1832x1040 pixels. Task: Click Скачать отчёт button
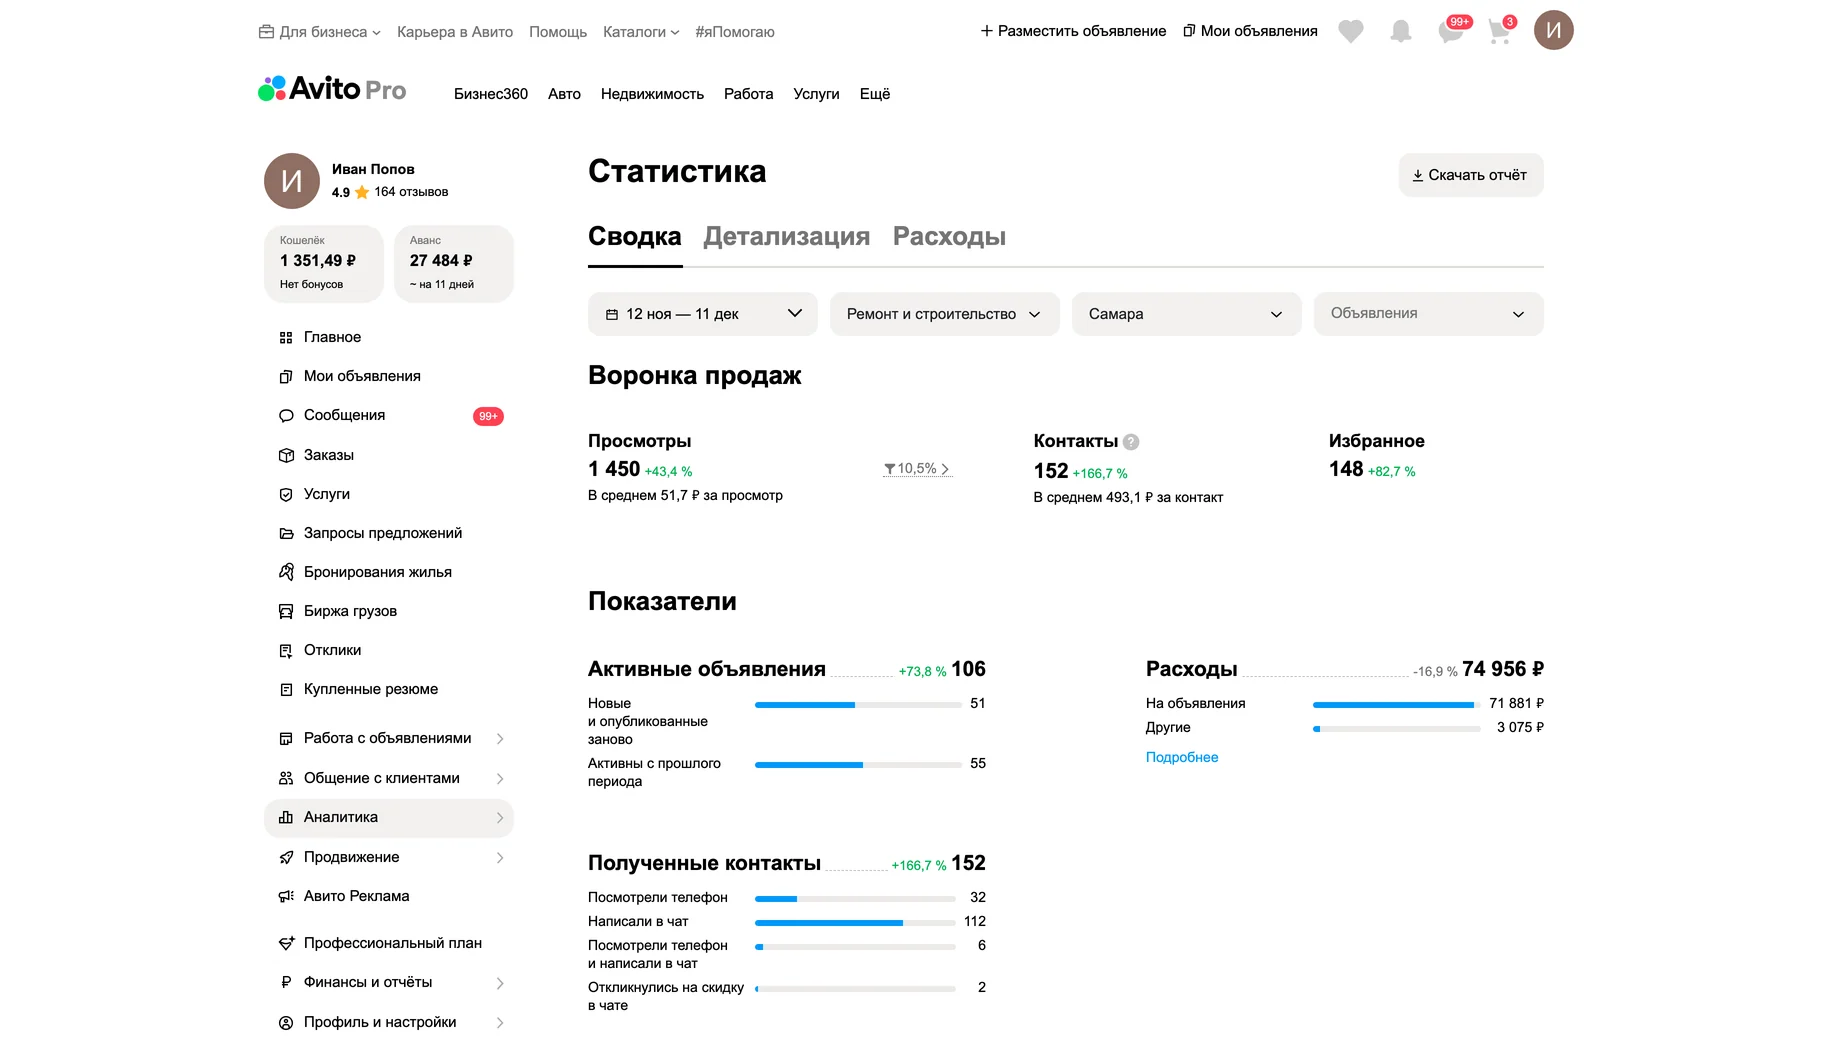click(x=1471, y=175)
